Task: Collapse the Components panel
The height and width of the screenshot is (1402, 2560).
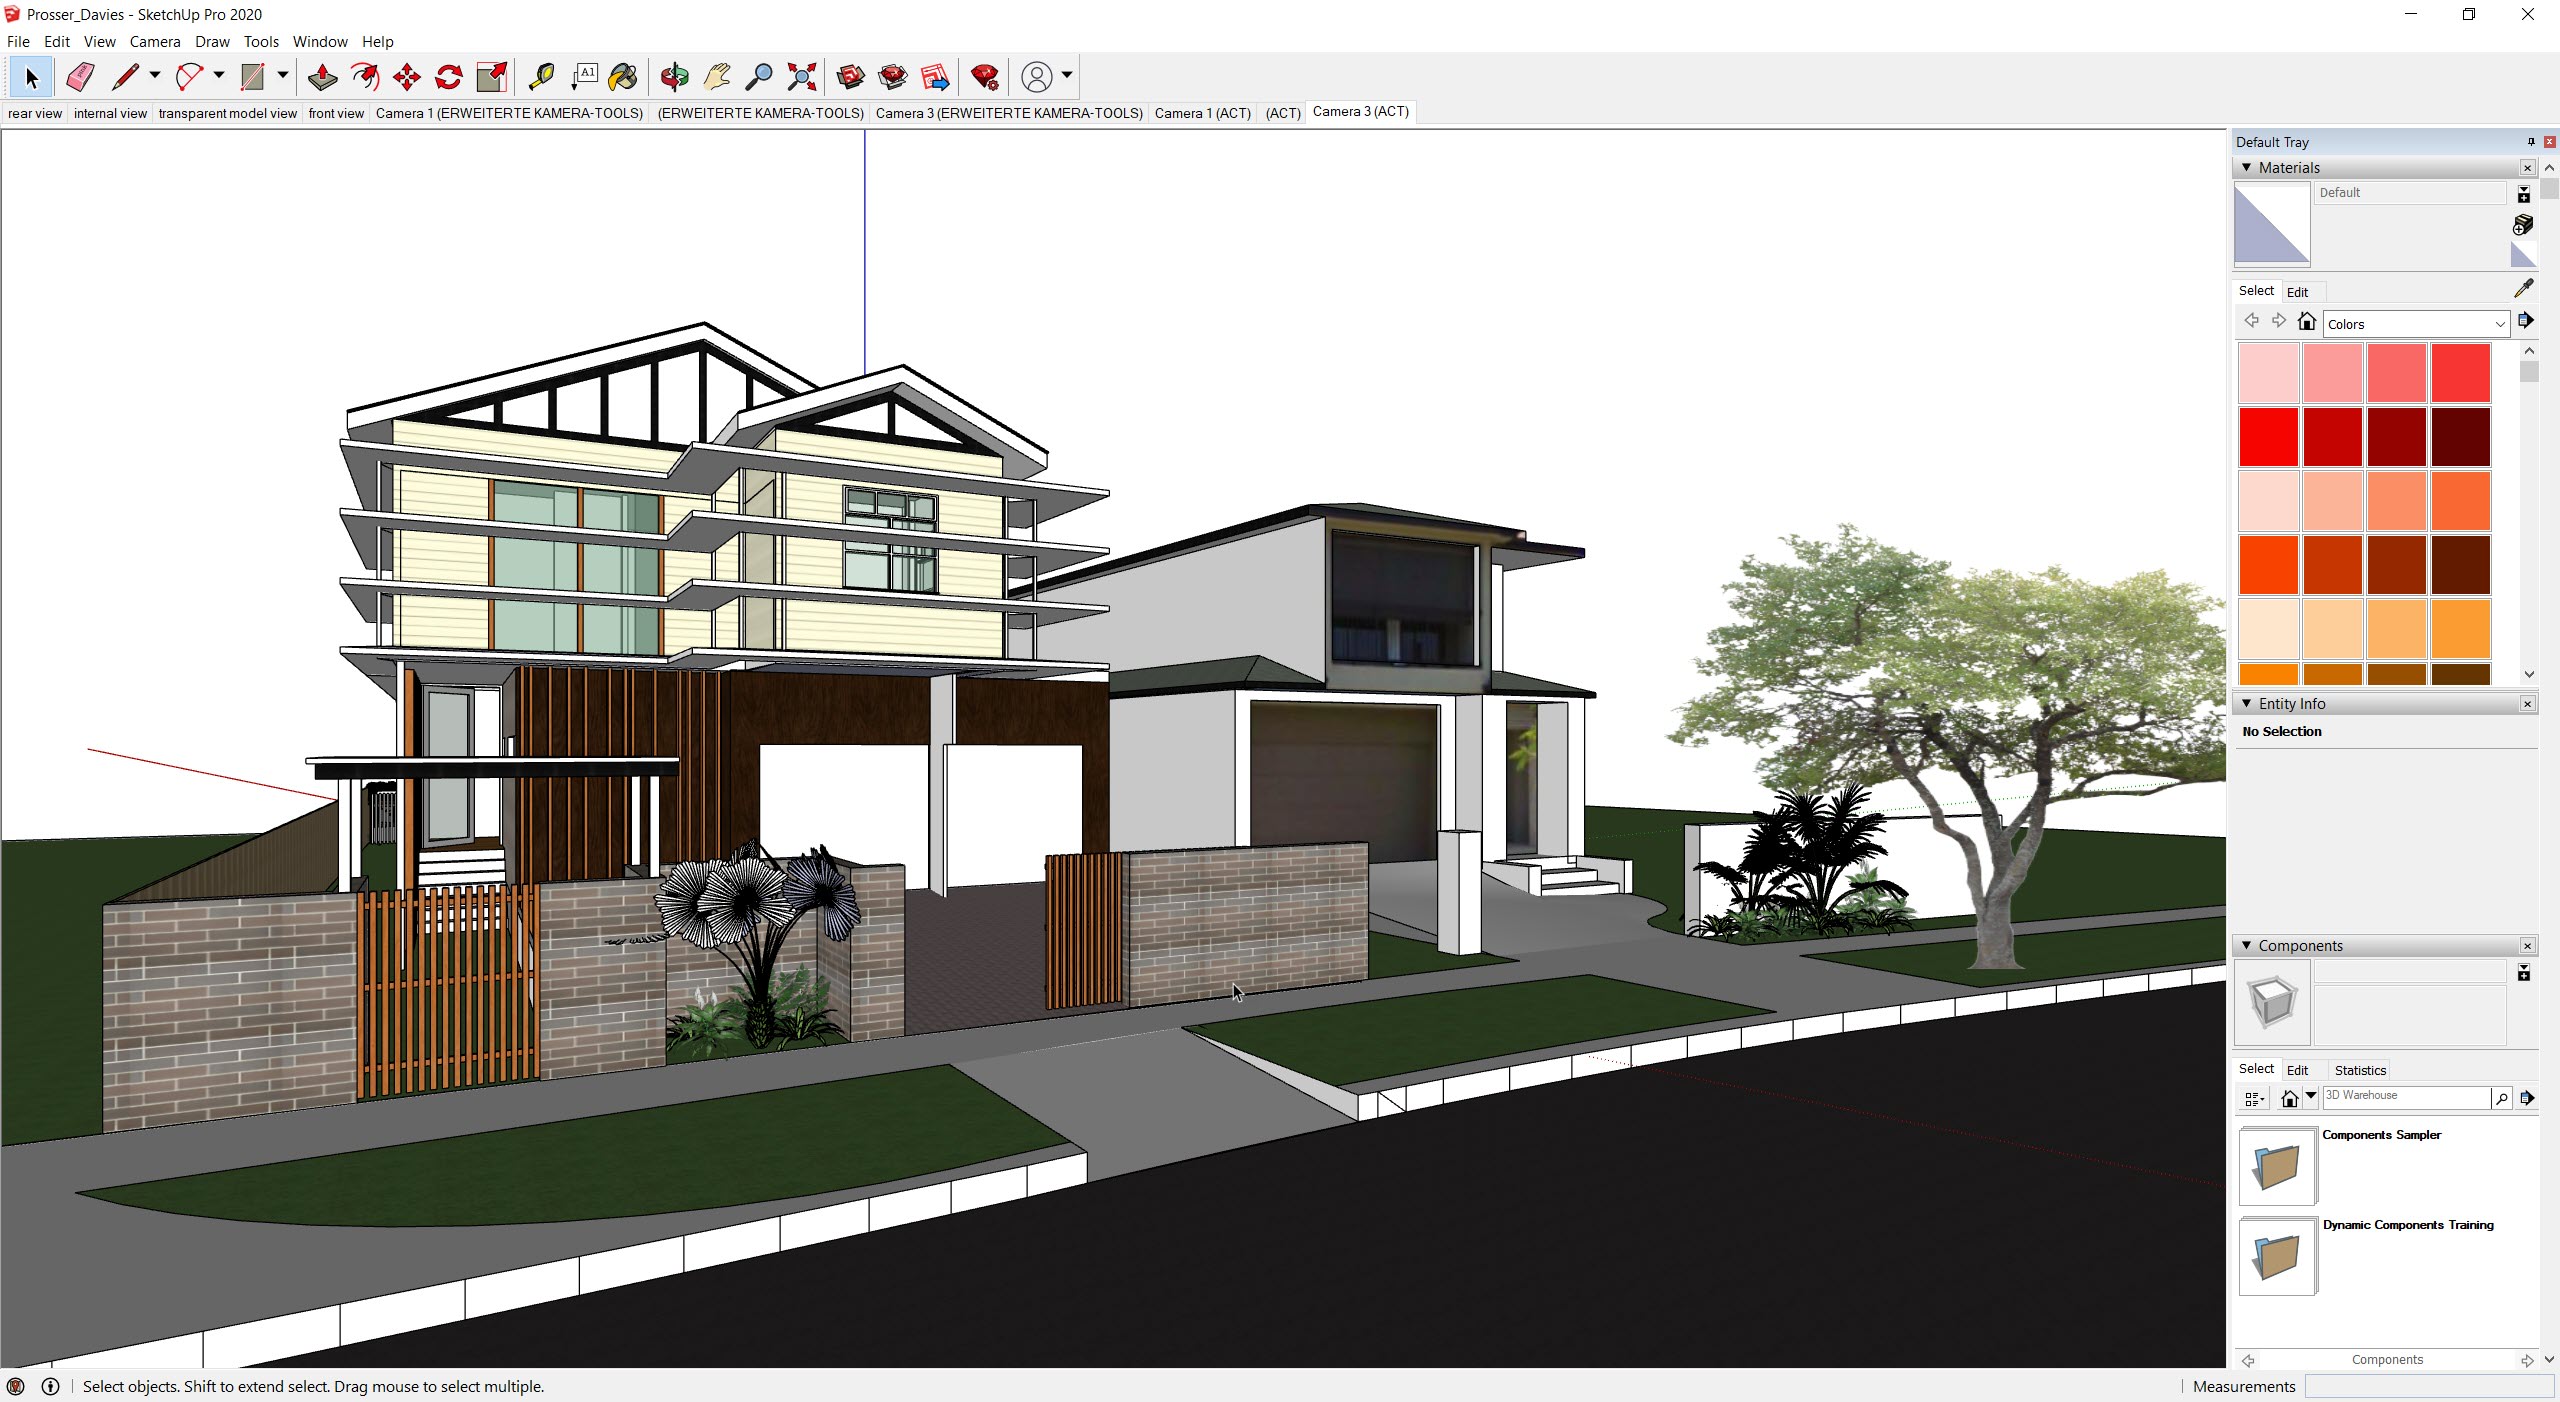Action: coord(2247,945)
